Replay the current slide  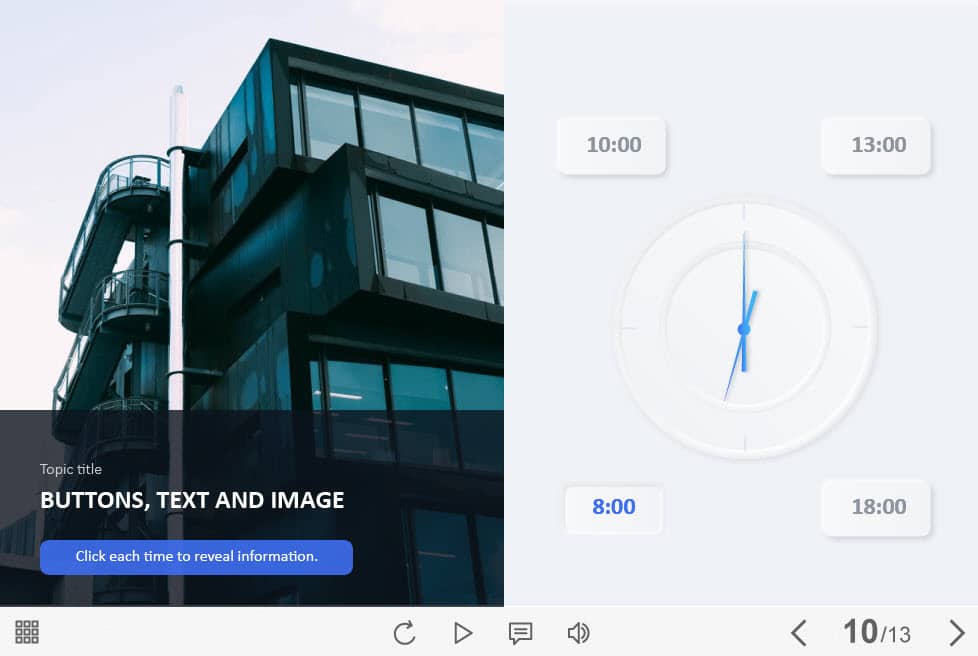coord(404,632)
